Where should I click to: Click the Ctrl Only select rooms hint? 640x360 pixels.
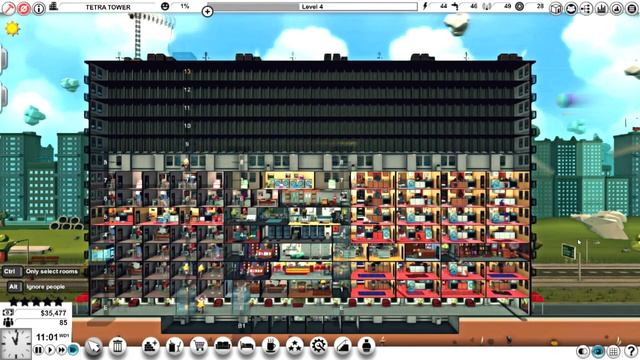[x=40, y=271]
